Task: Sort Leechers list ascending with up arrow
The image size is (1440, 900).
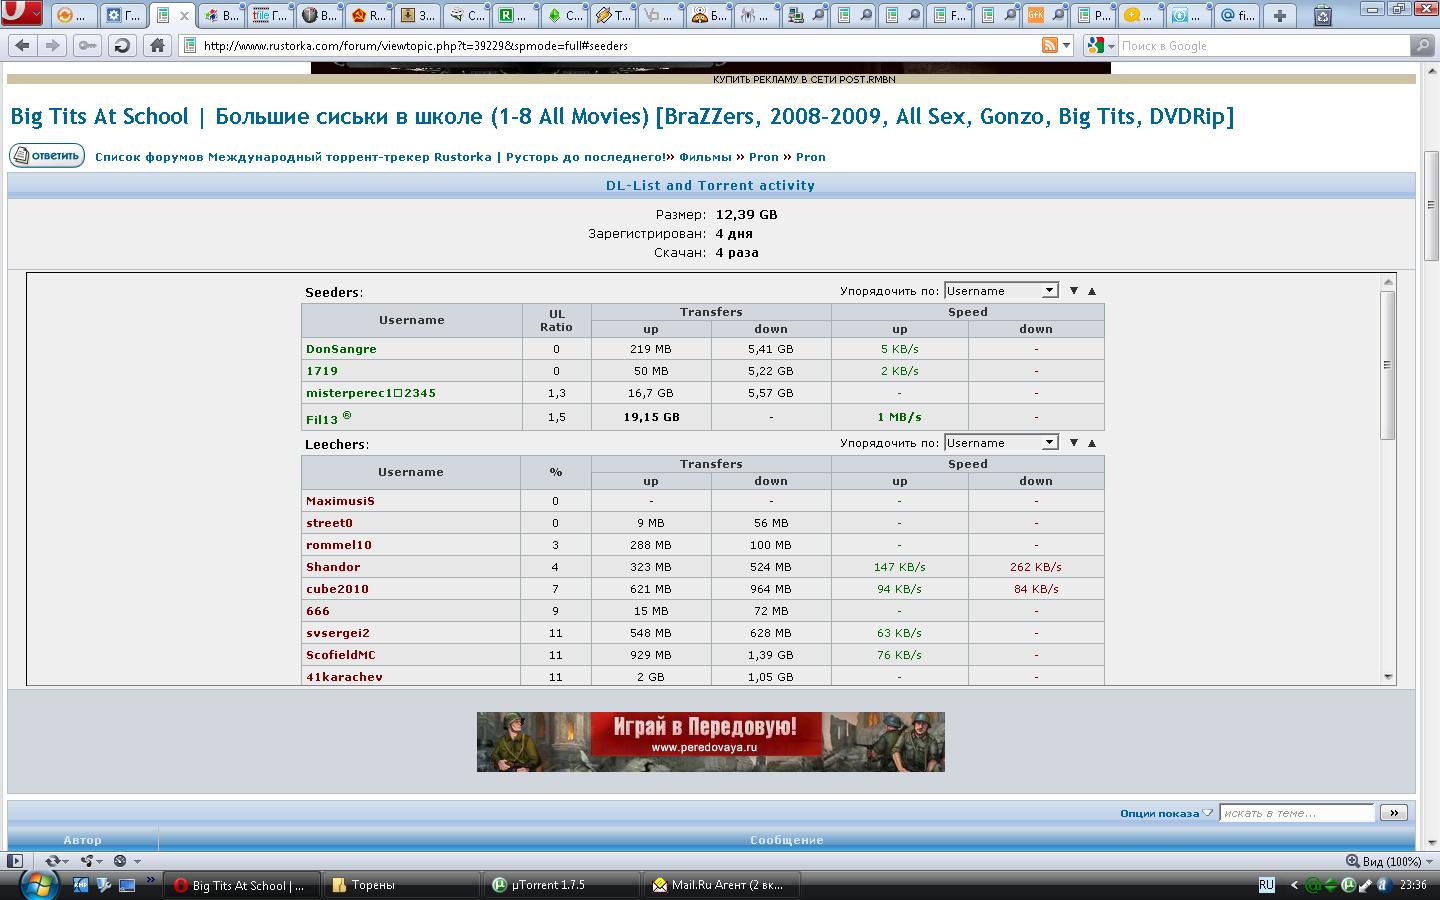Action: pos(1092,443)
